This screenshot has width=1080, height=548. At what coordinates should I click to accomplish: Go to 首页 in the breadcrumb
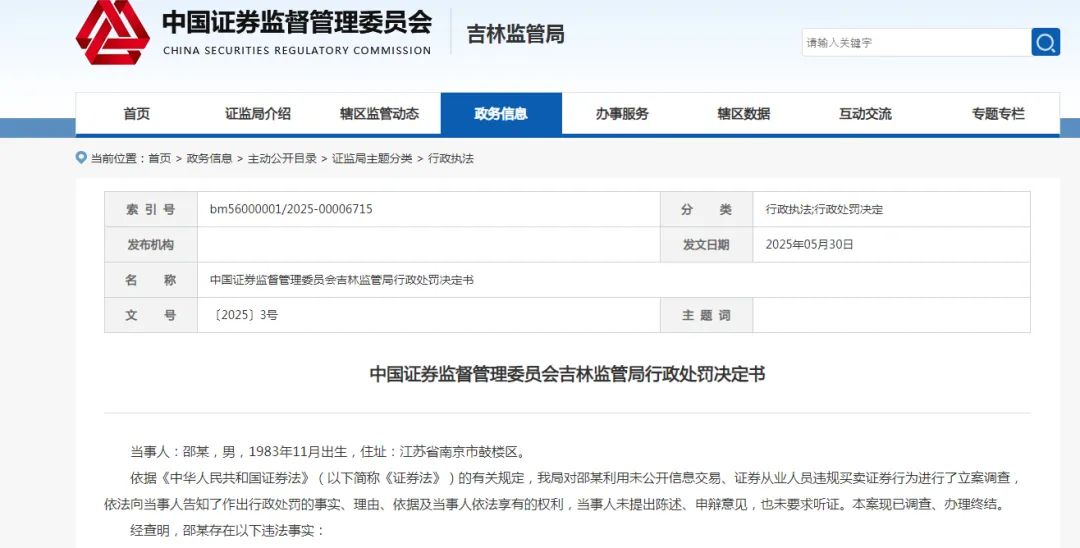(160, 158)
